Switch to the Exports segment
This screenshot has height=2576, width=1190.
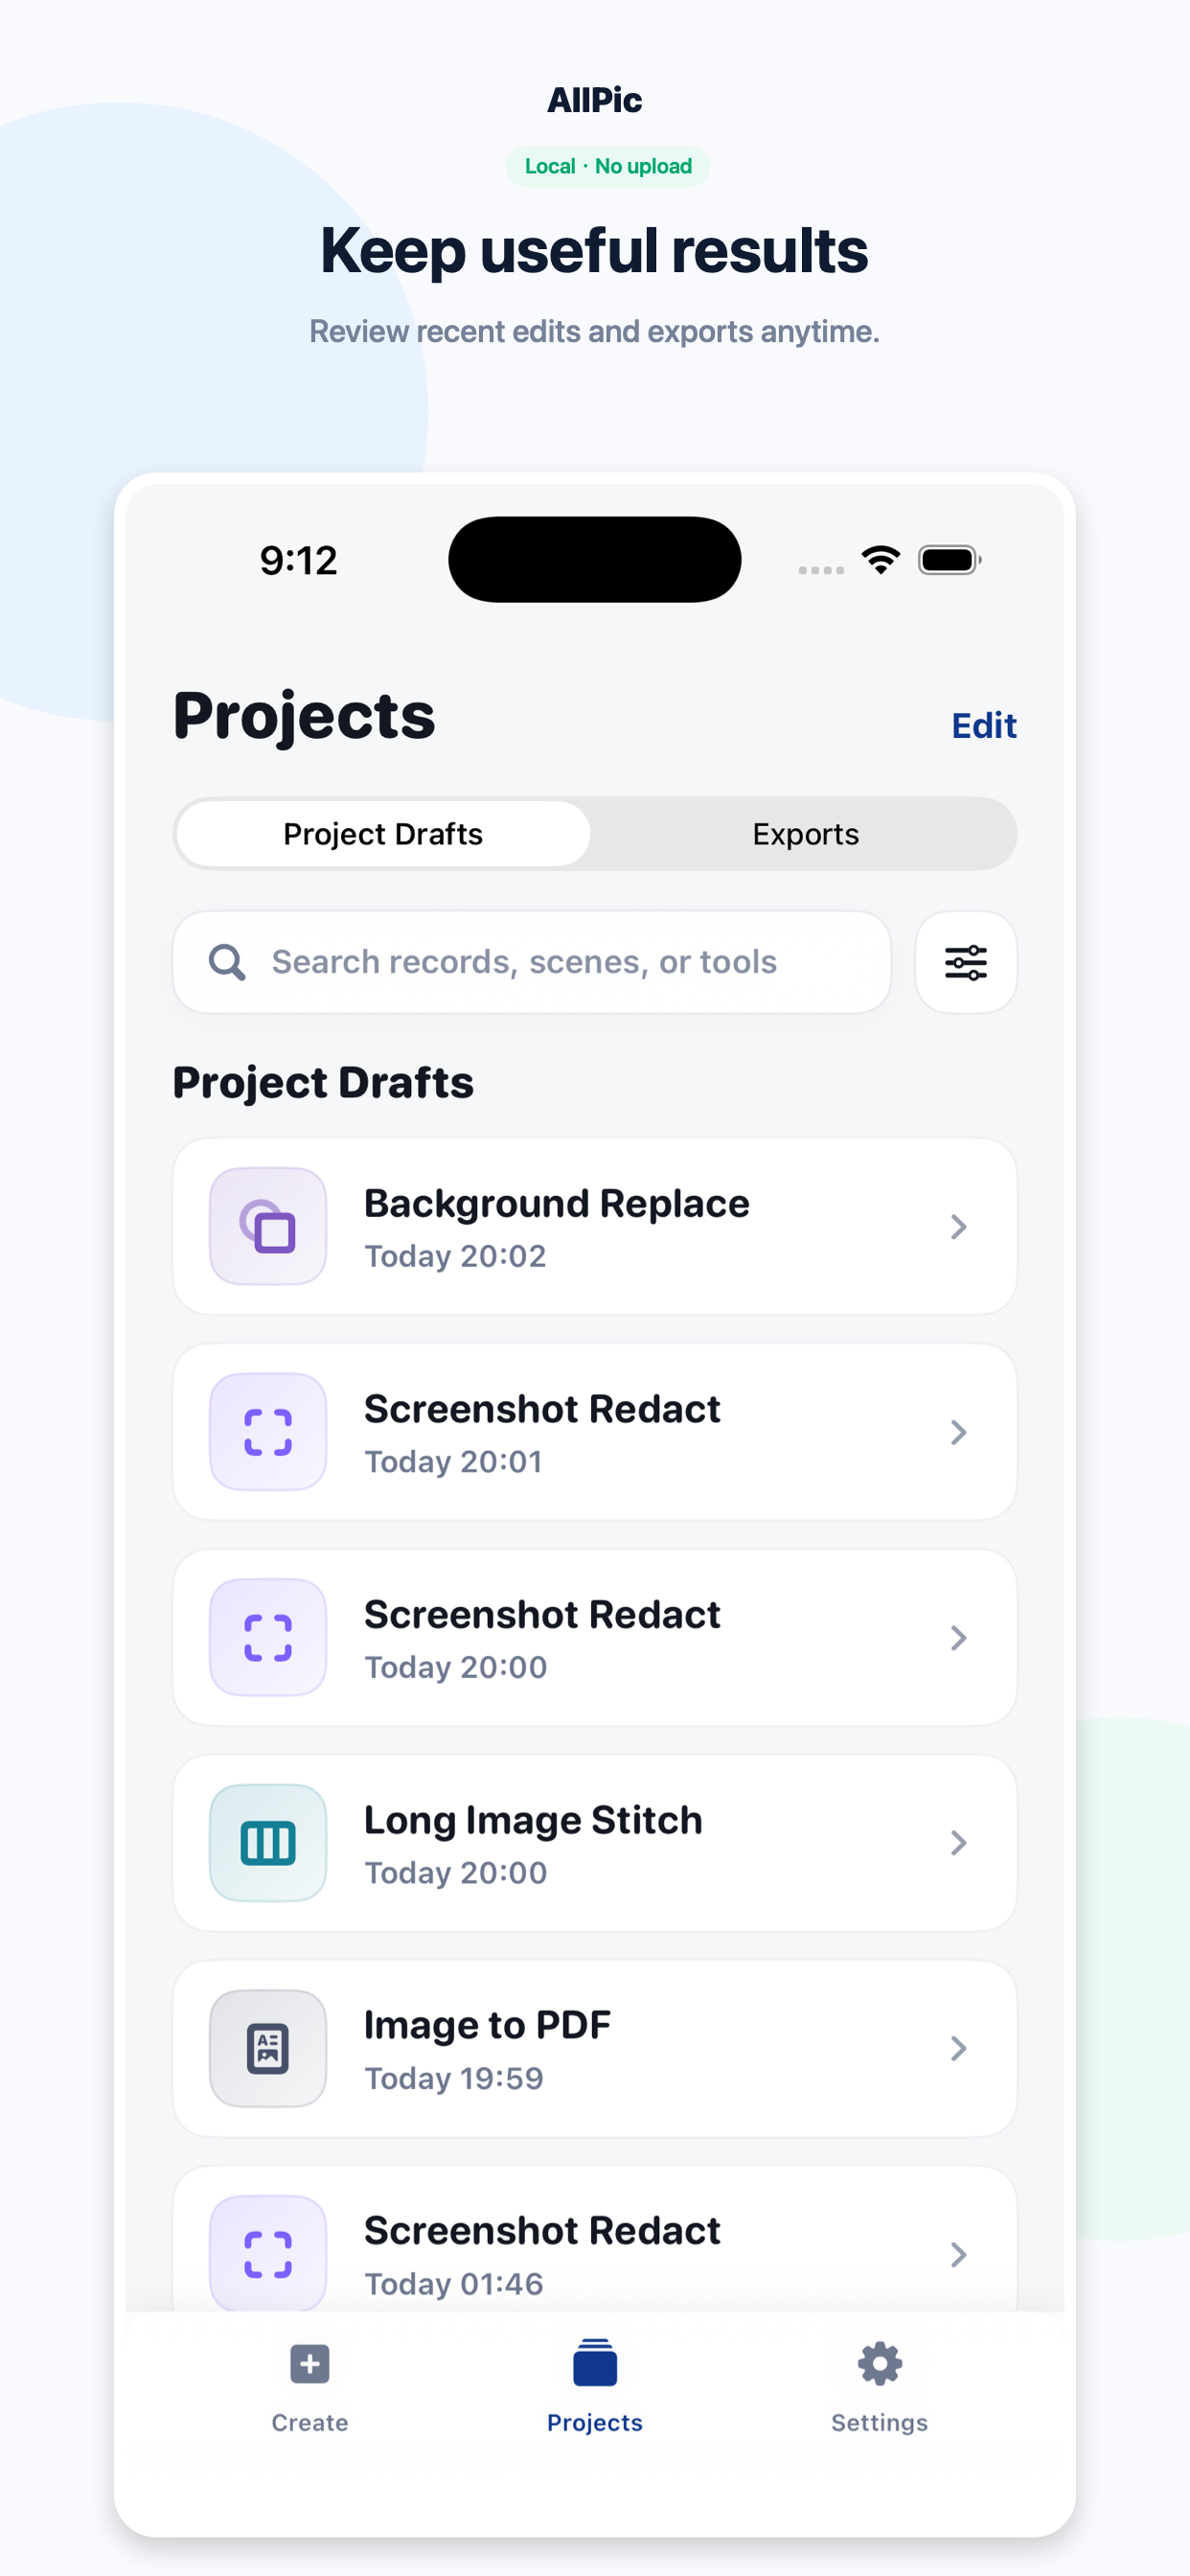(x=805, y=834)
